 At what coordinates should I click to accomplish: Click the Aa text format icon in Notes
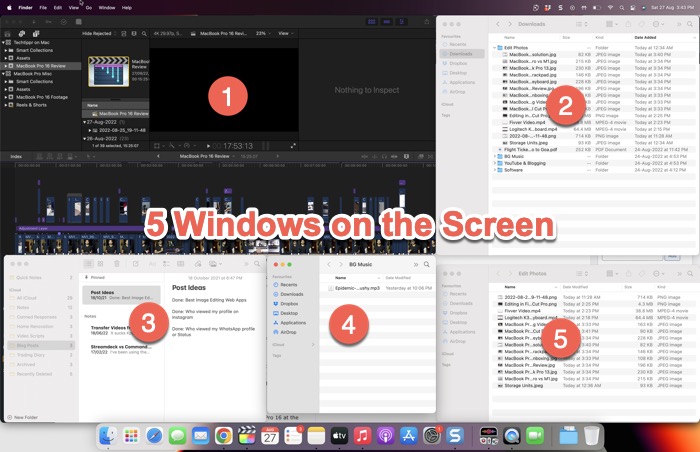[x=152, y=264]
